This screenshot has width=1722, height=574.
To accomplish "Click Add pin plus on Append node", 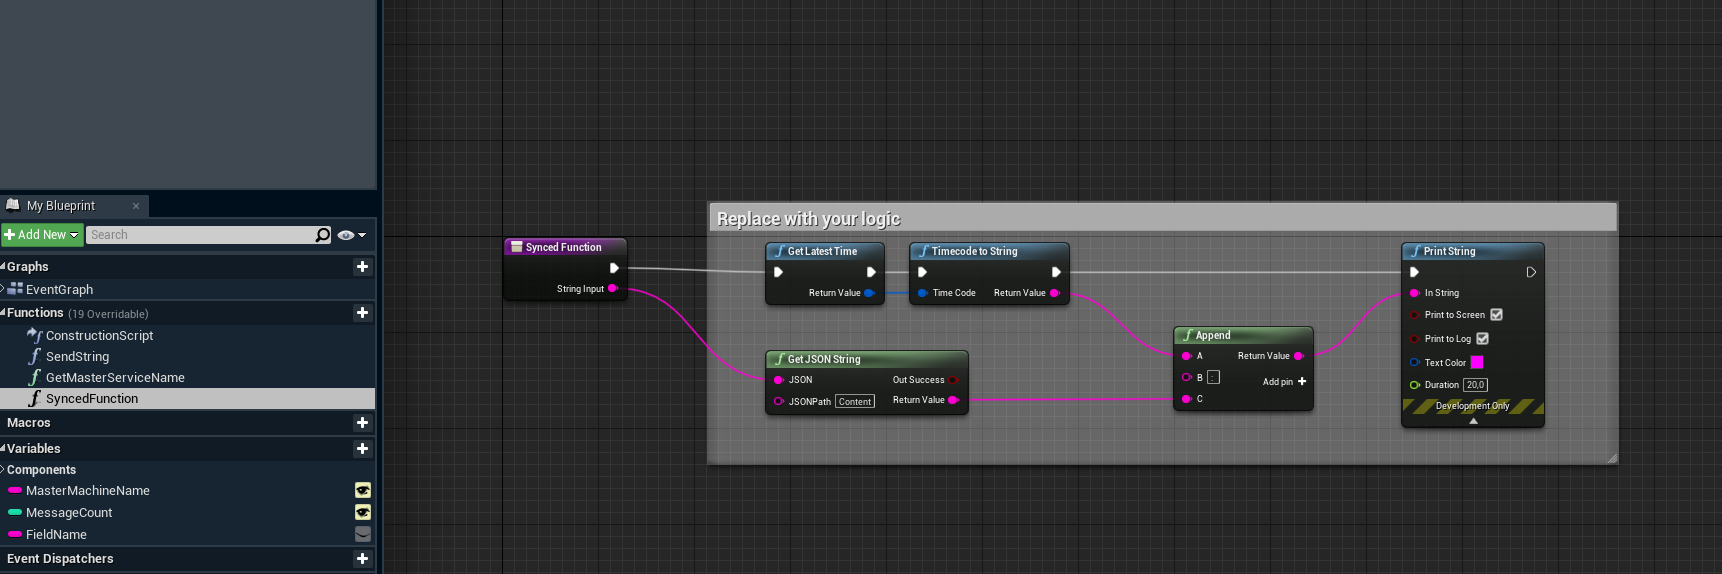I will point(1301,382).
